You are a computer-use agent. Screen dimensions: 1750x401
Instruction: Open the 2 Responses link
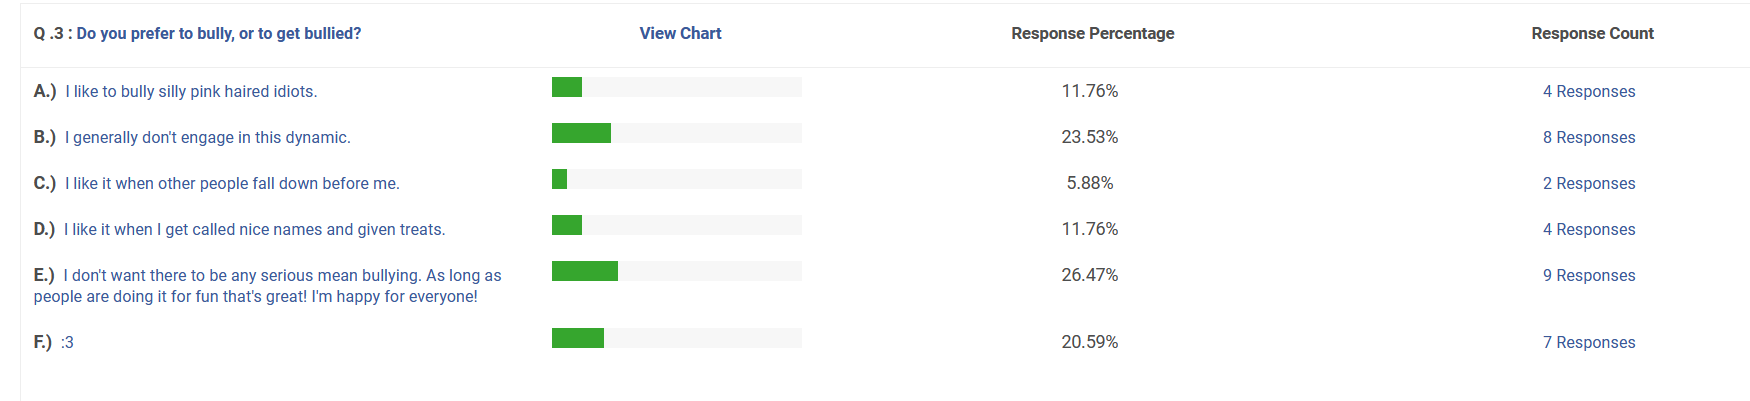(1589, 183)
